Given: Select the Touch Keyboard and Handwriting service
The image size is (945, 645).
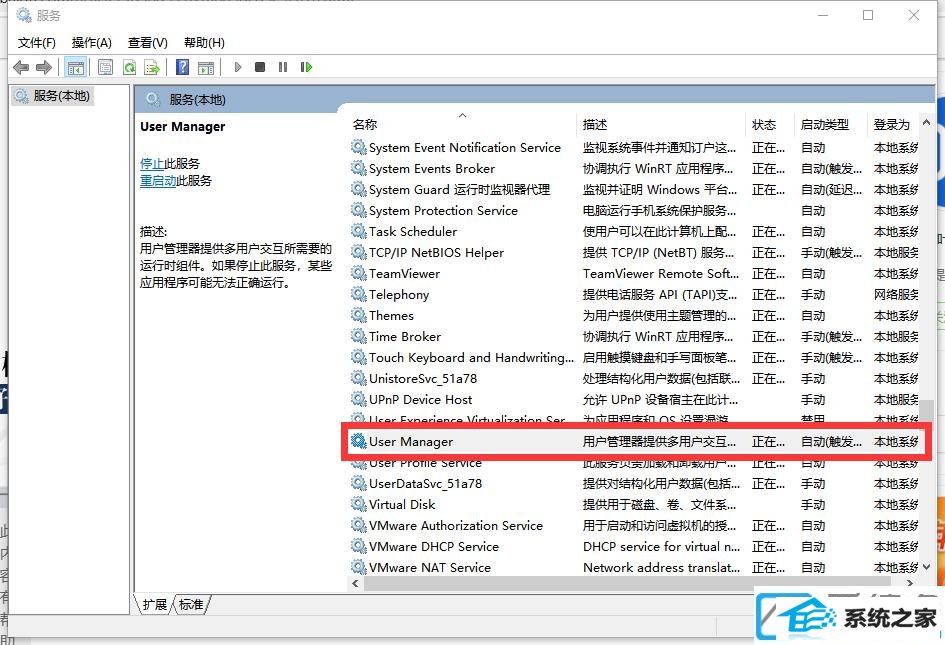Looking at the screenshot, I should pos(634,358).
